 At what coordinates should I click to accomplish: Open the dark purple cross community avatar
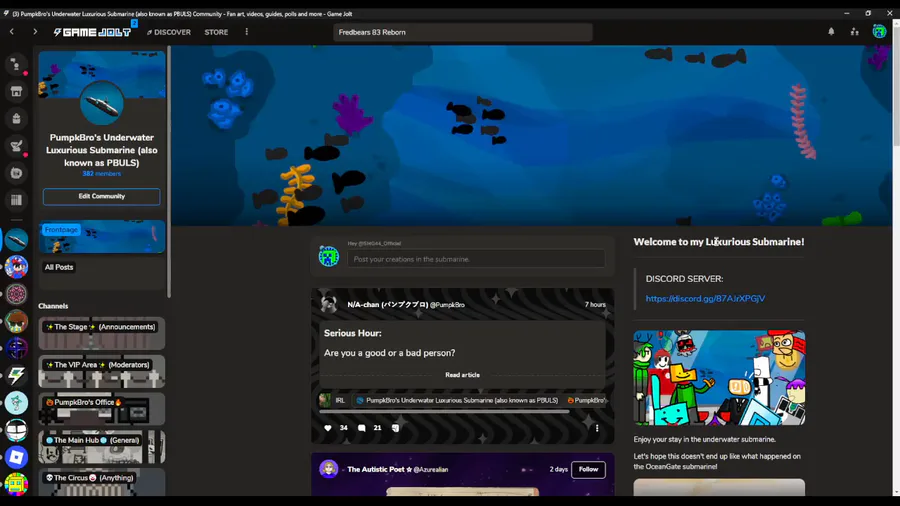(16, 348)
